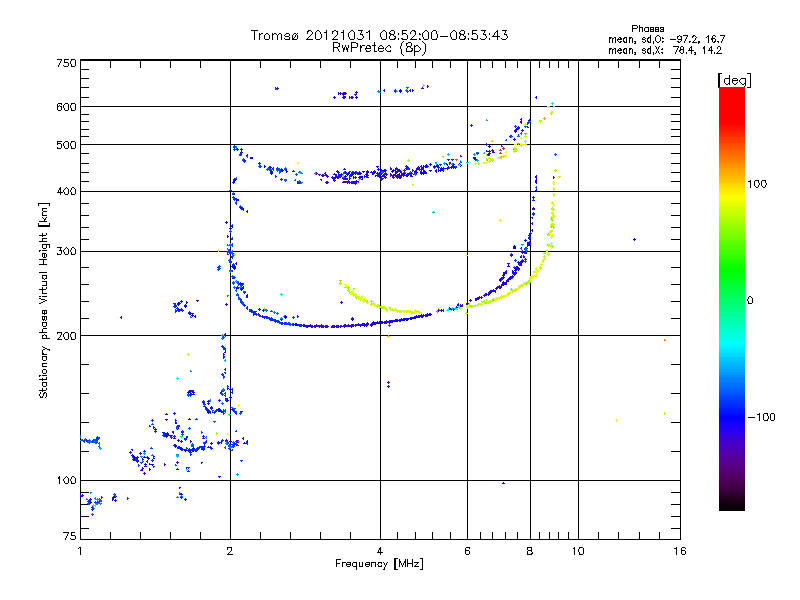
Task: Click the y-axis '100' tick label
Action: pos(67,480)
